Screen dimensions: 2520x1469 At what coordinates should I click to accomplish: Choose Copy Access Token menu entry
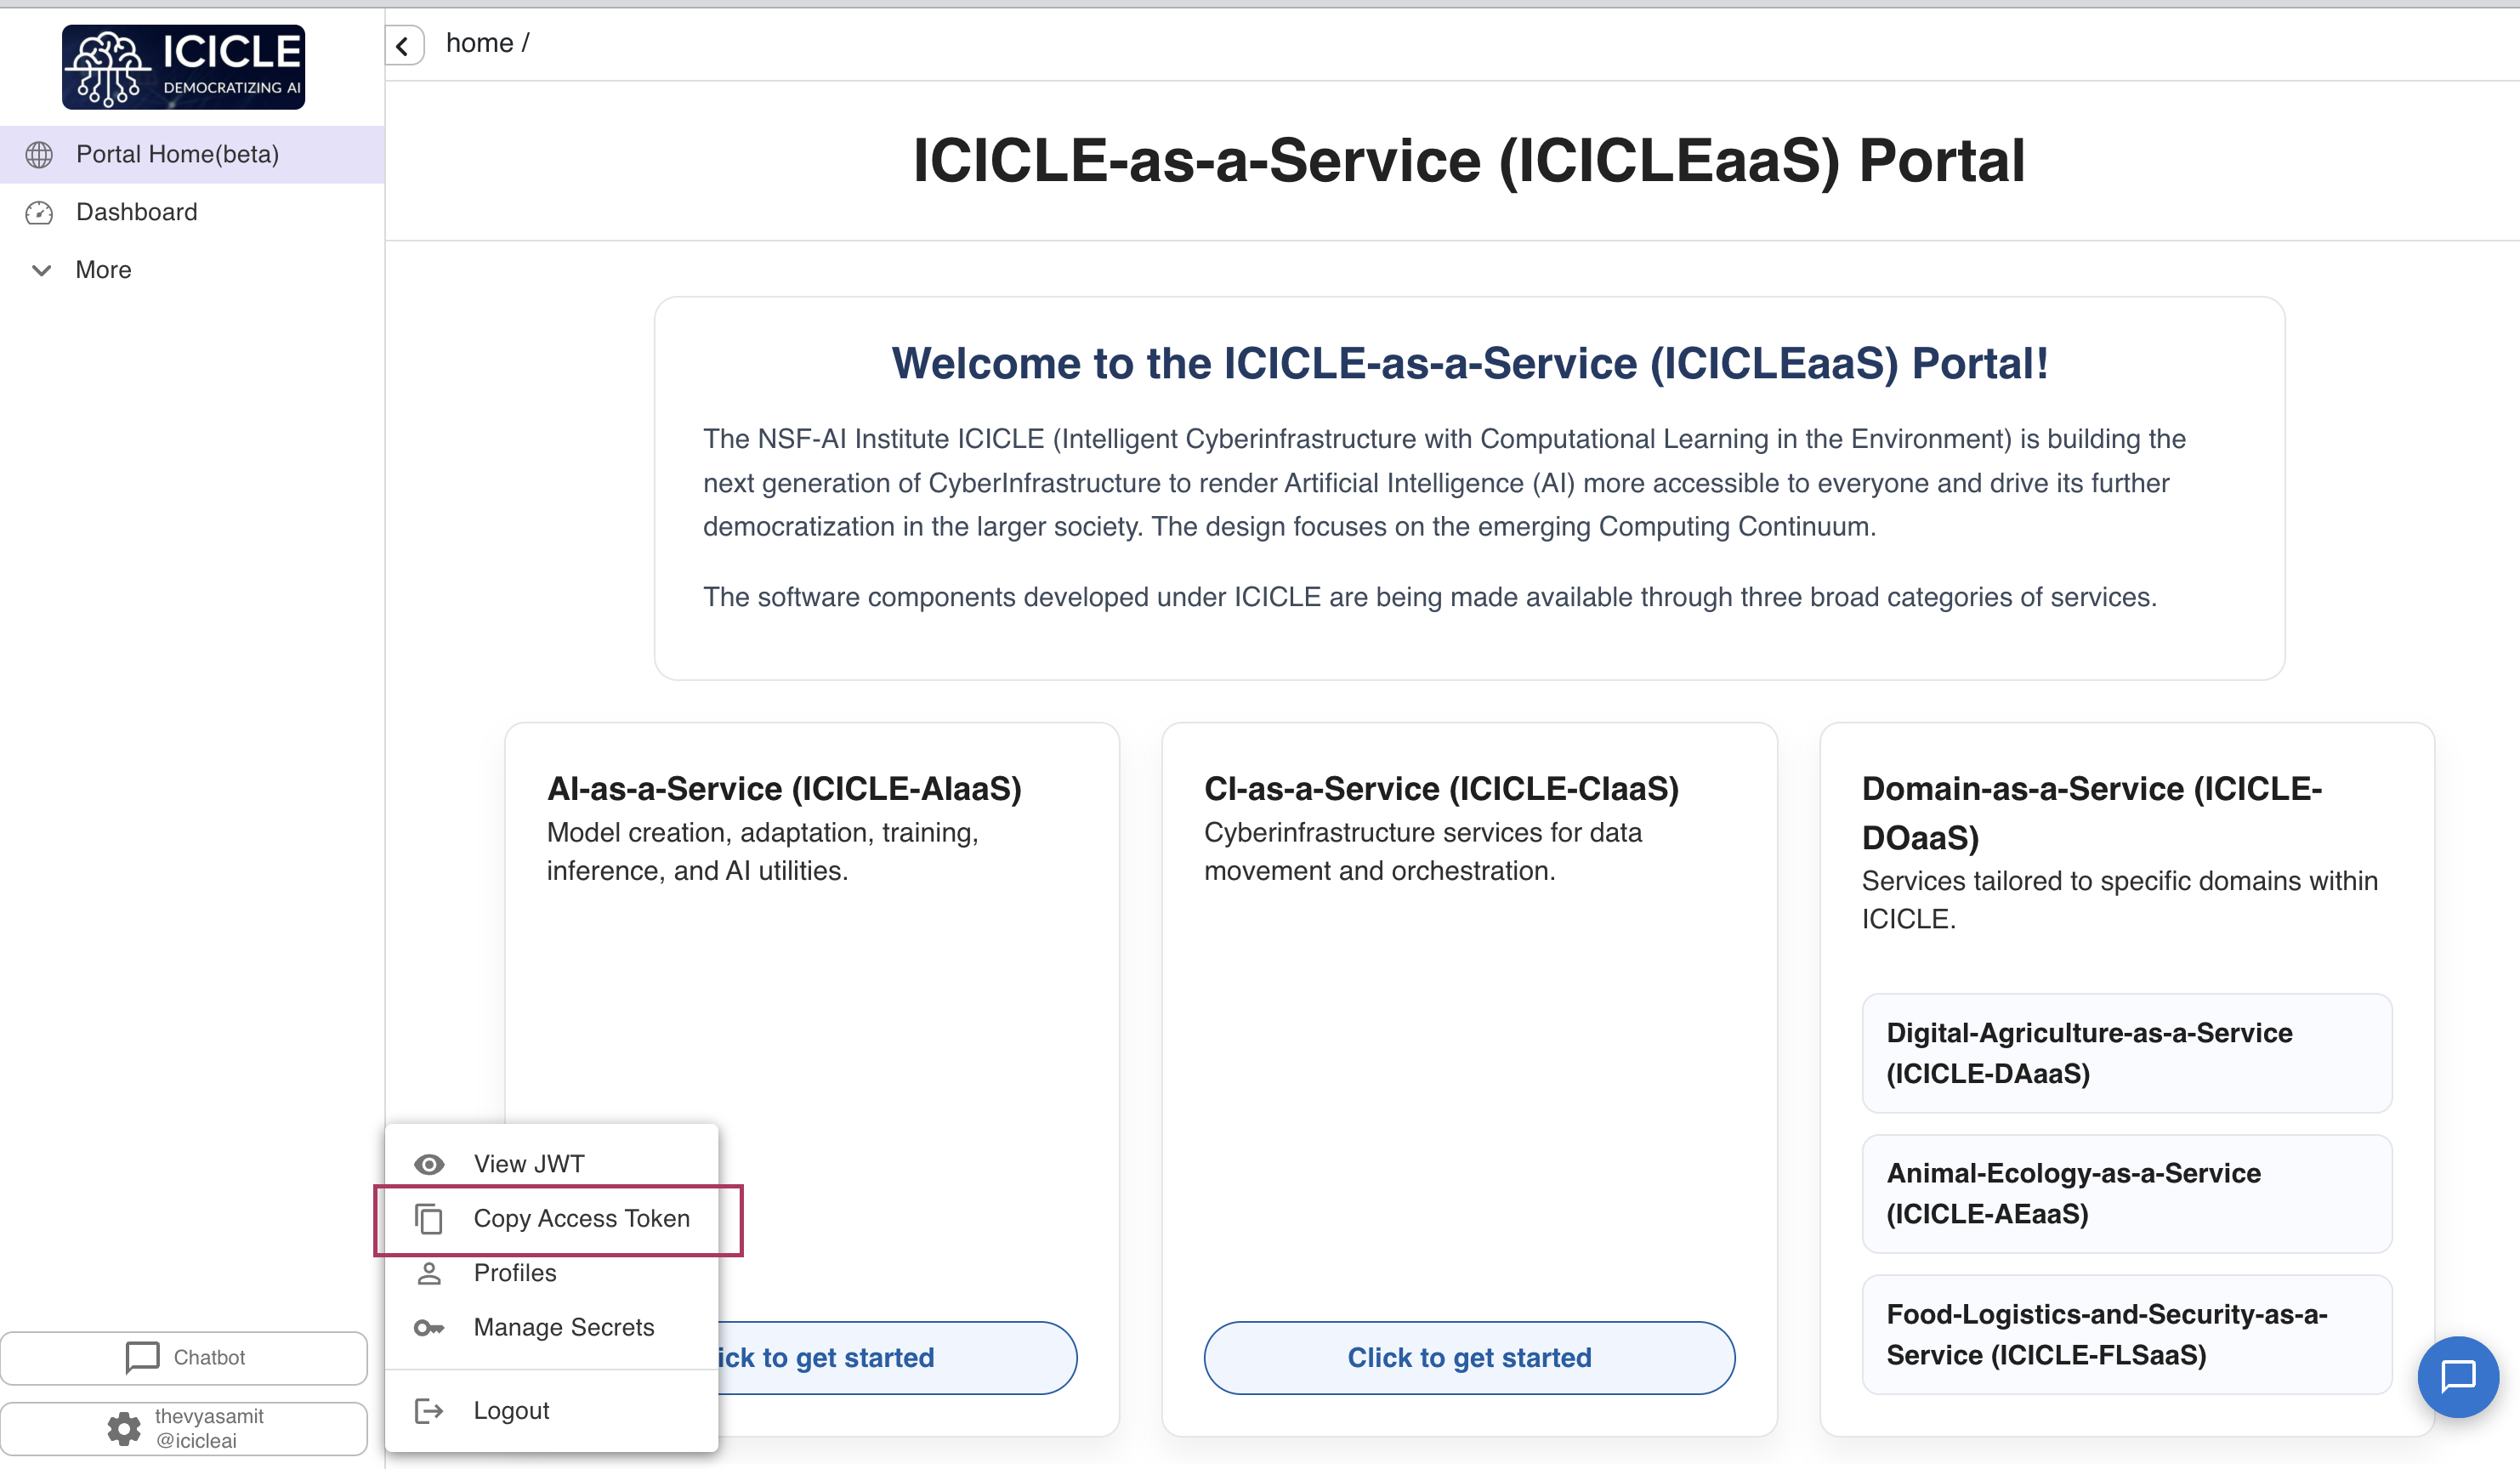(x=551, y=1219)
